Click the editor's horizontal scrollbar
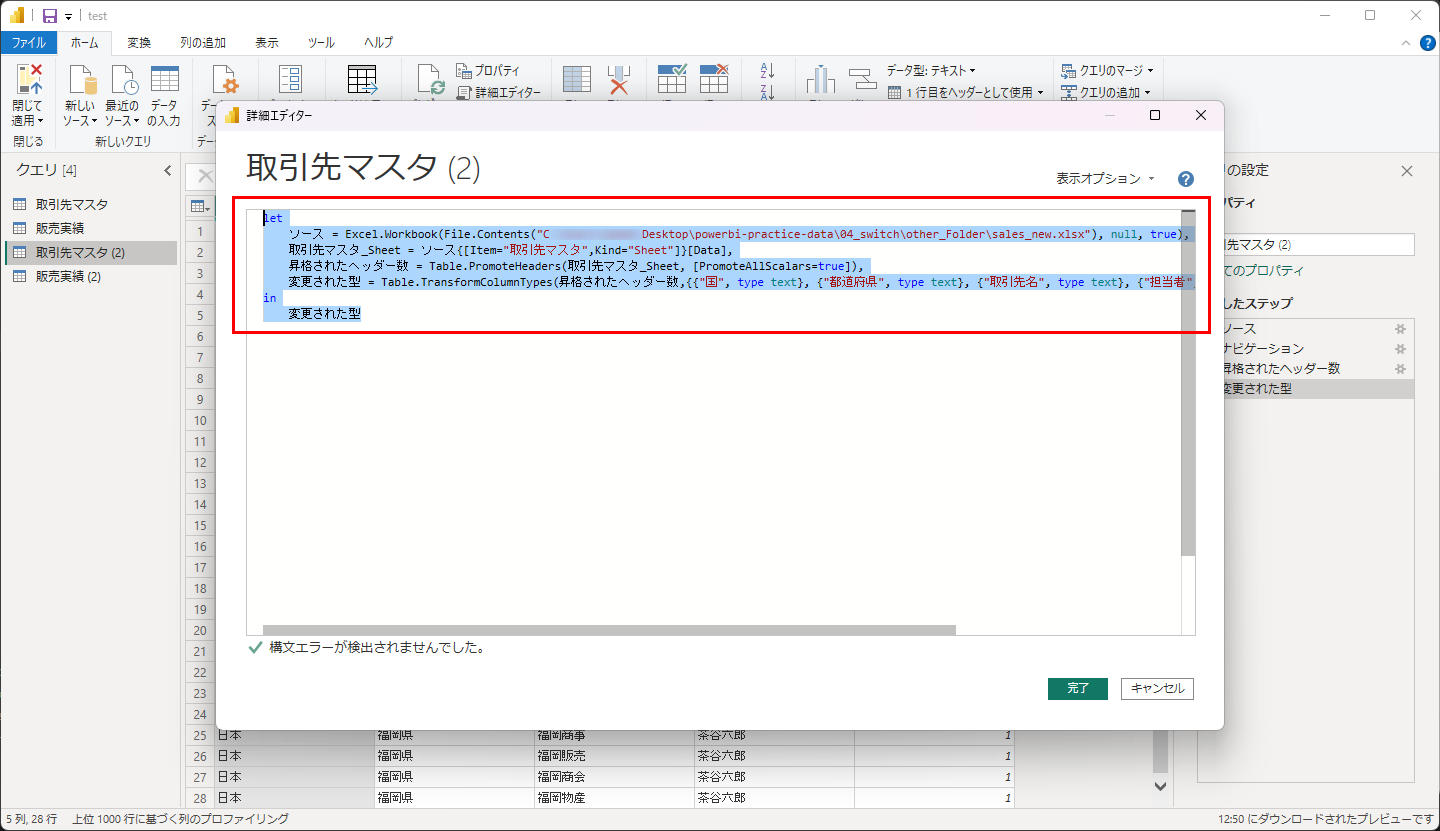Image resolution: width=1440 pixels, height=831 pixels. pos(609,630)
